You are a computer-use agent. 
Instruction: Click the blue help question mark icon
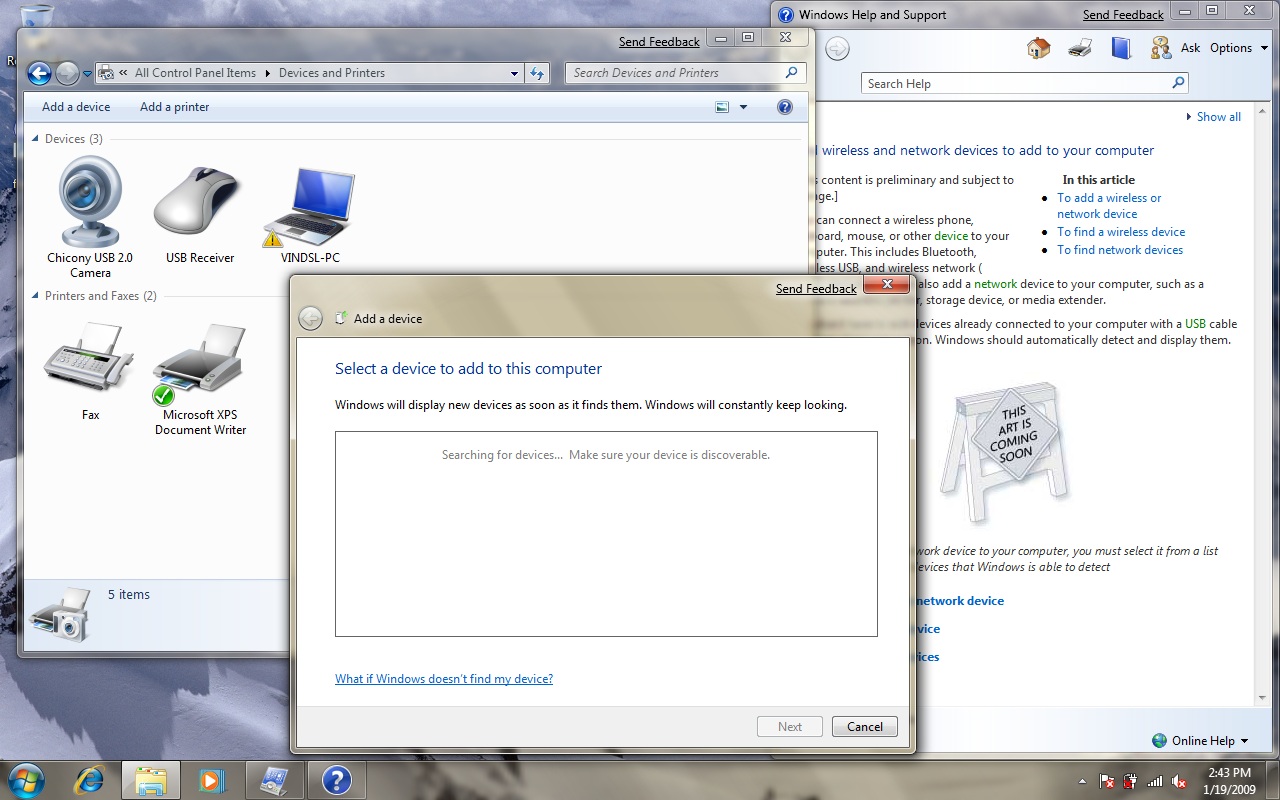[x=785, y=107]
